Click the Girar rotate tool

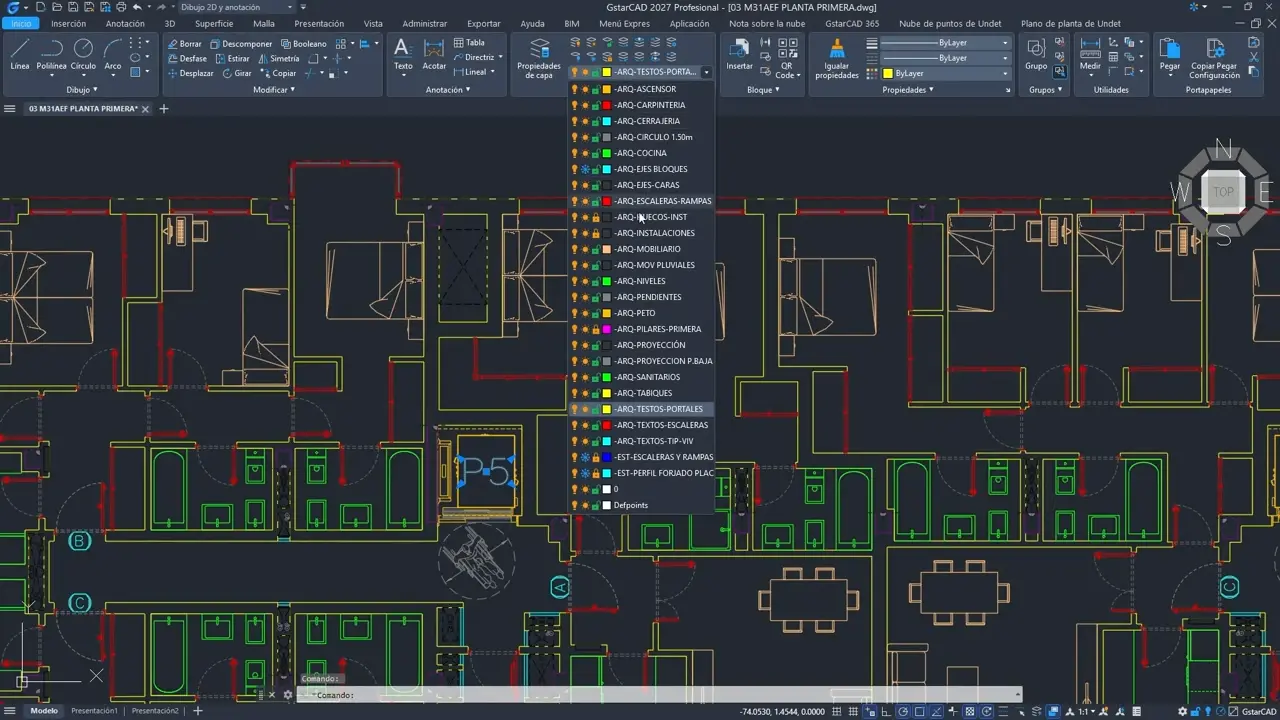point(236,73)
